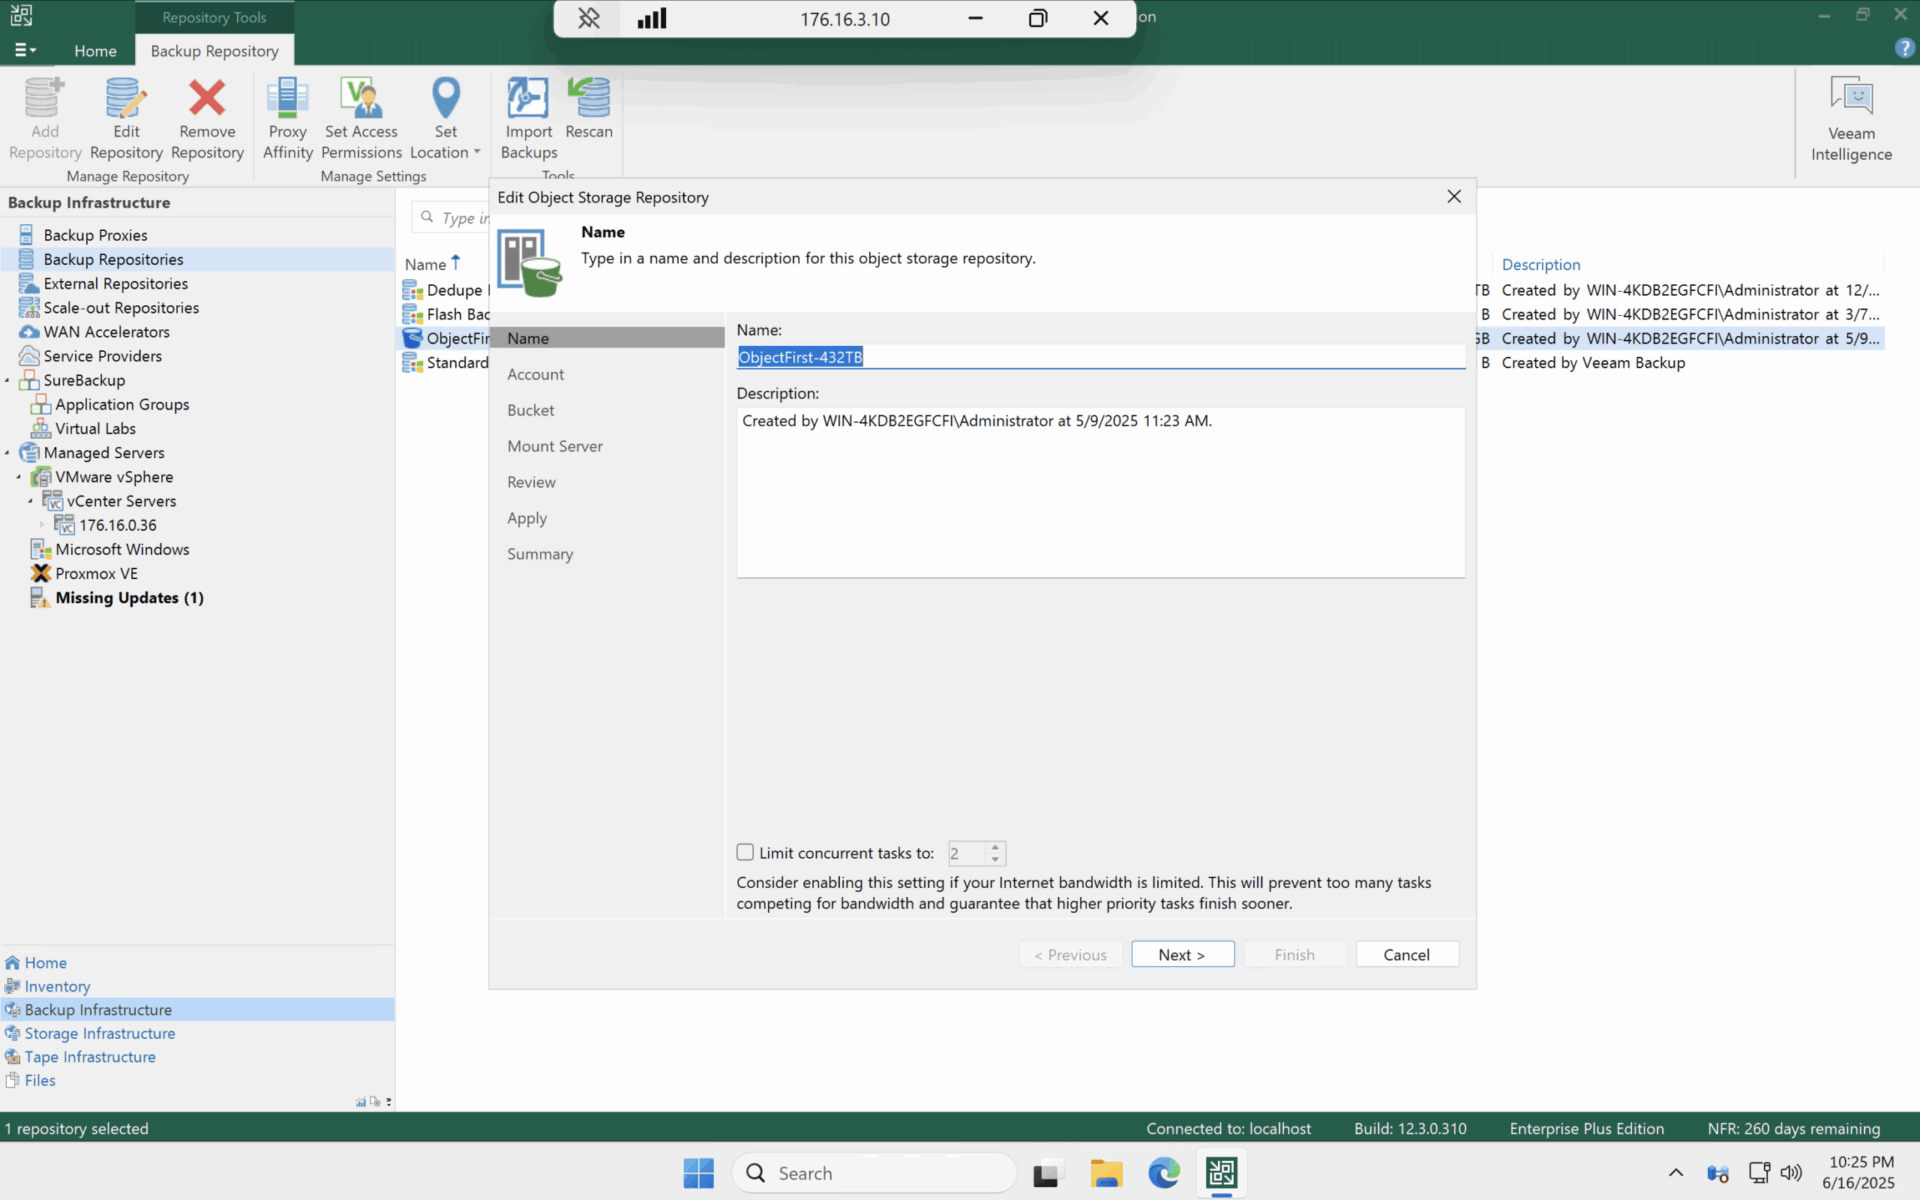
Task: Click Description text area
Action: 1100,492
